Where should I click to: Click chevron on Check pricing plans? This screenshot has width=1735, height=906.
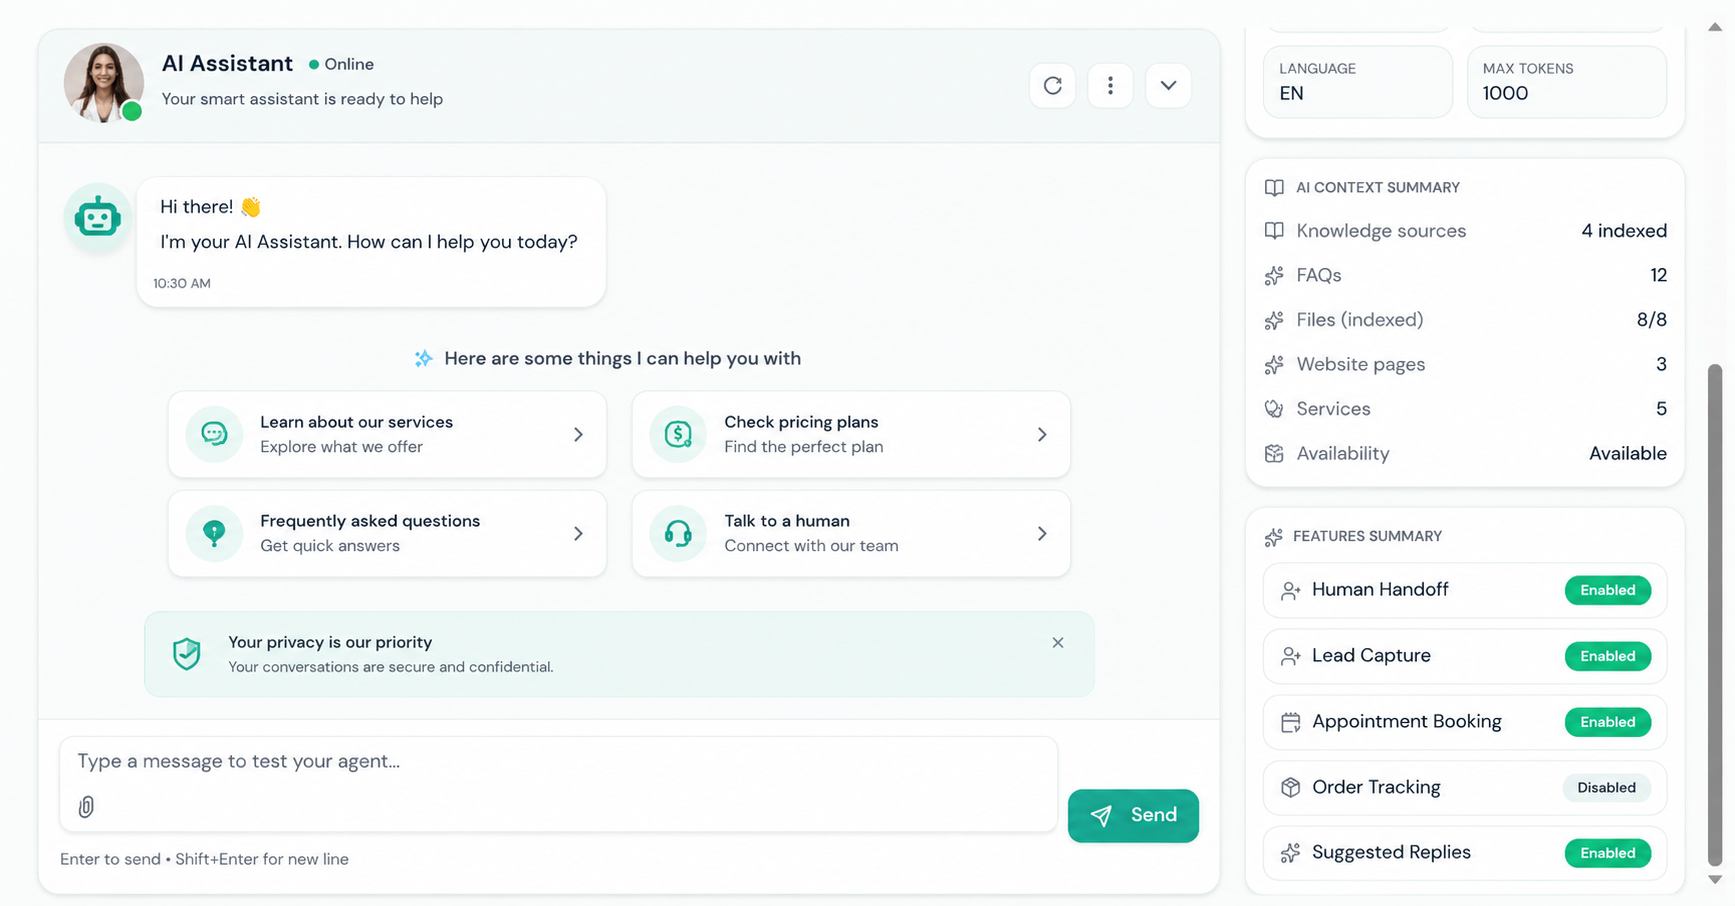[x=1042, y=434]
